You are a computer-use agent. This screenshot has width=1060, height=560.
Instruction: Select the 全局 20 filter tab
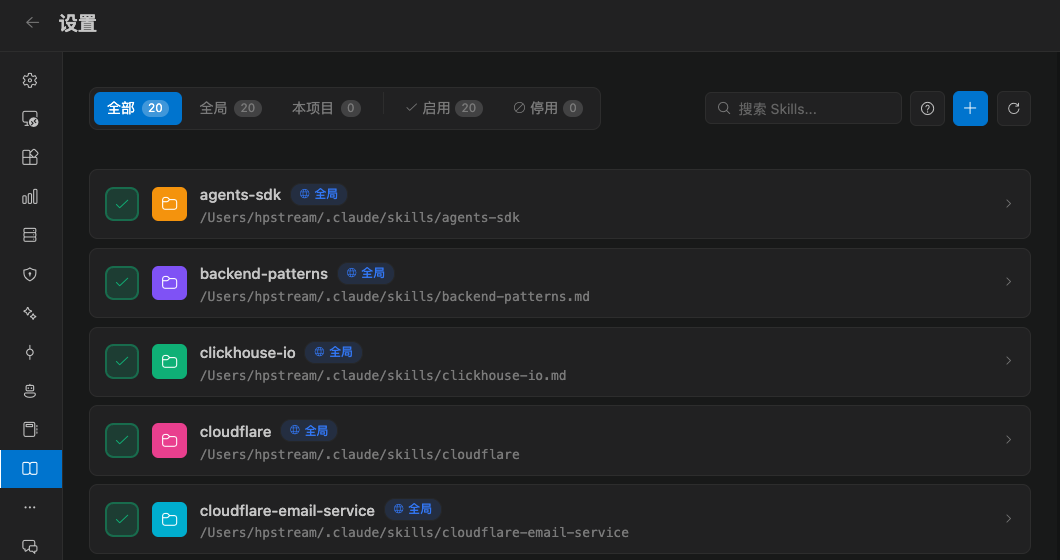point(231,108)
